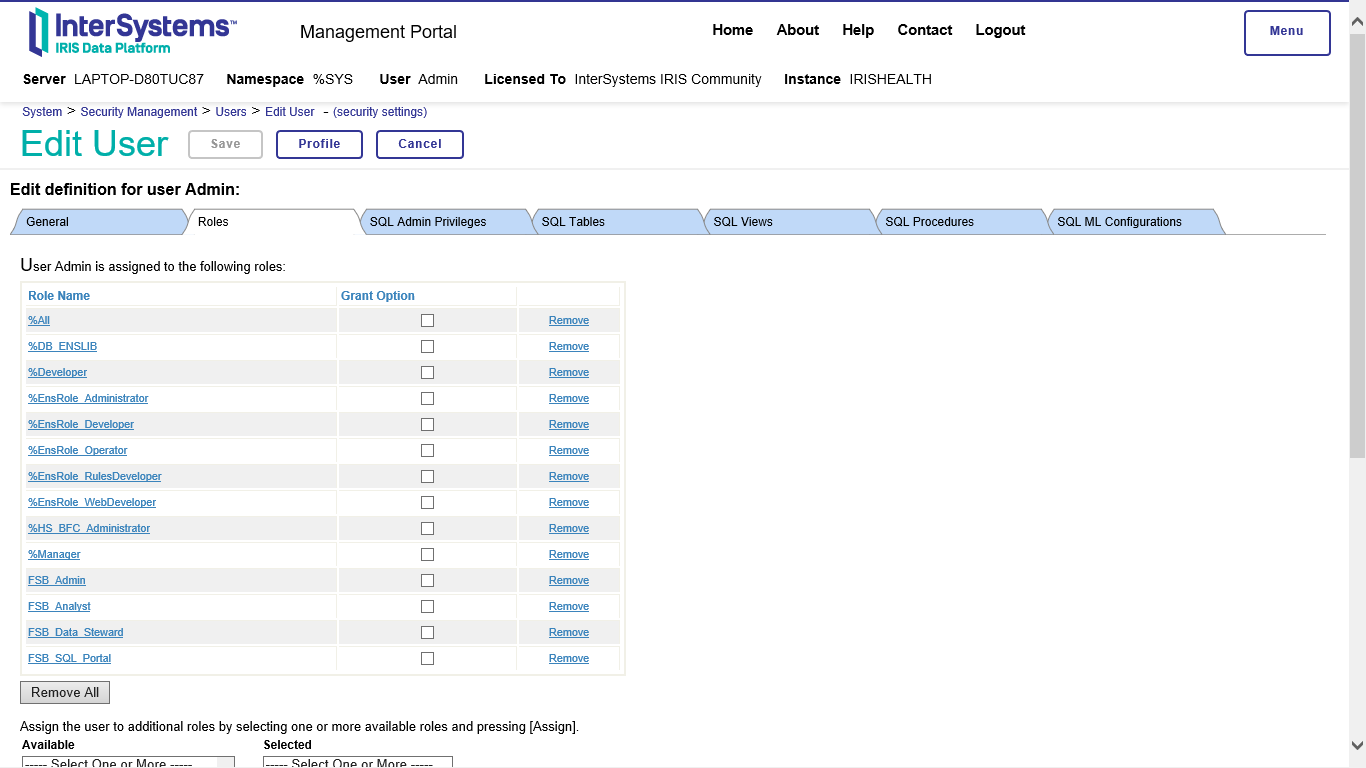The width and height of the screenshot is (1366, 768).
Task: Remove the %All role
Action: tap(569, 320)
